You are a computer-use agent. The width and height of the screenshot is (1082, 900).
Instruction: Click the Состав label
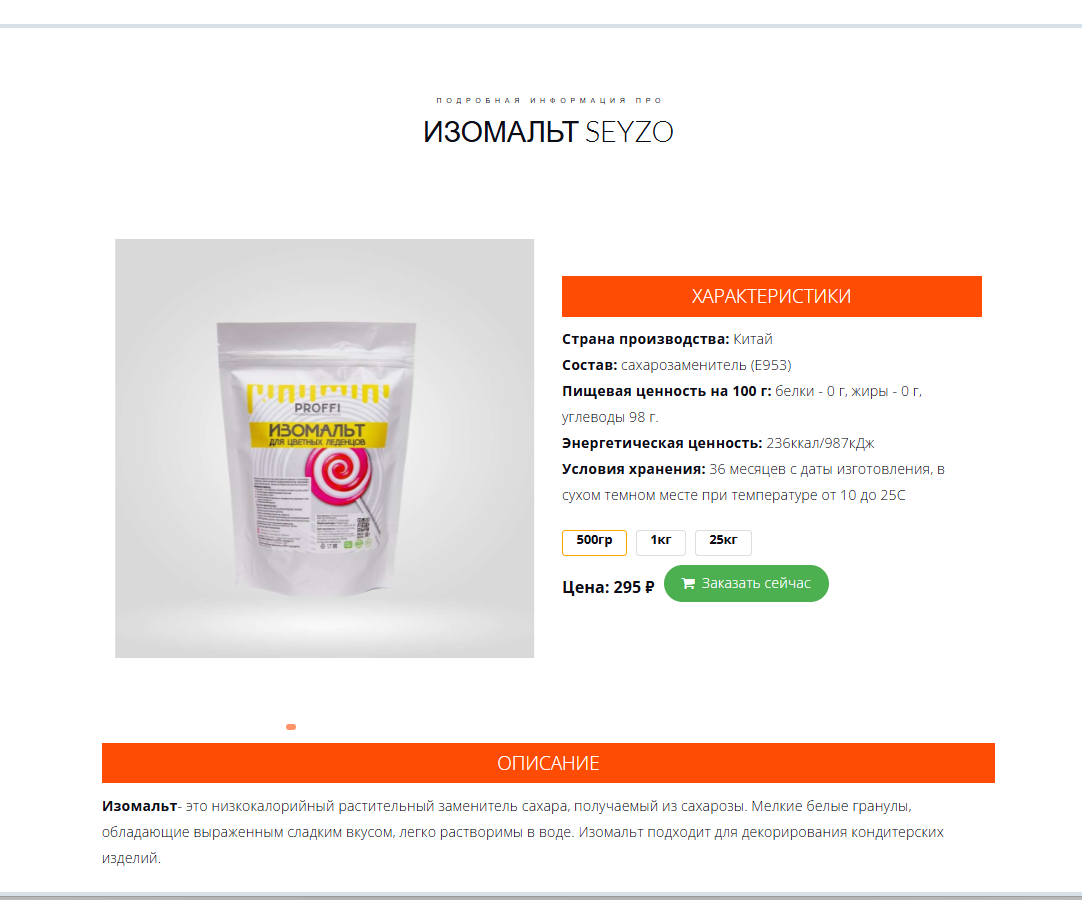pyautogui.click(x=589, y=365)
